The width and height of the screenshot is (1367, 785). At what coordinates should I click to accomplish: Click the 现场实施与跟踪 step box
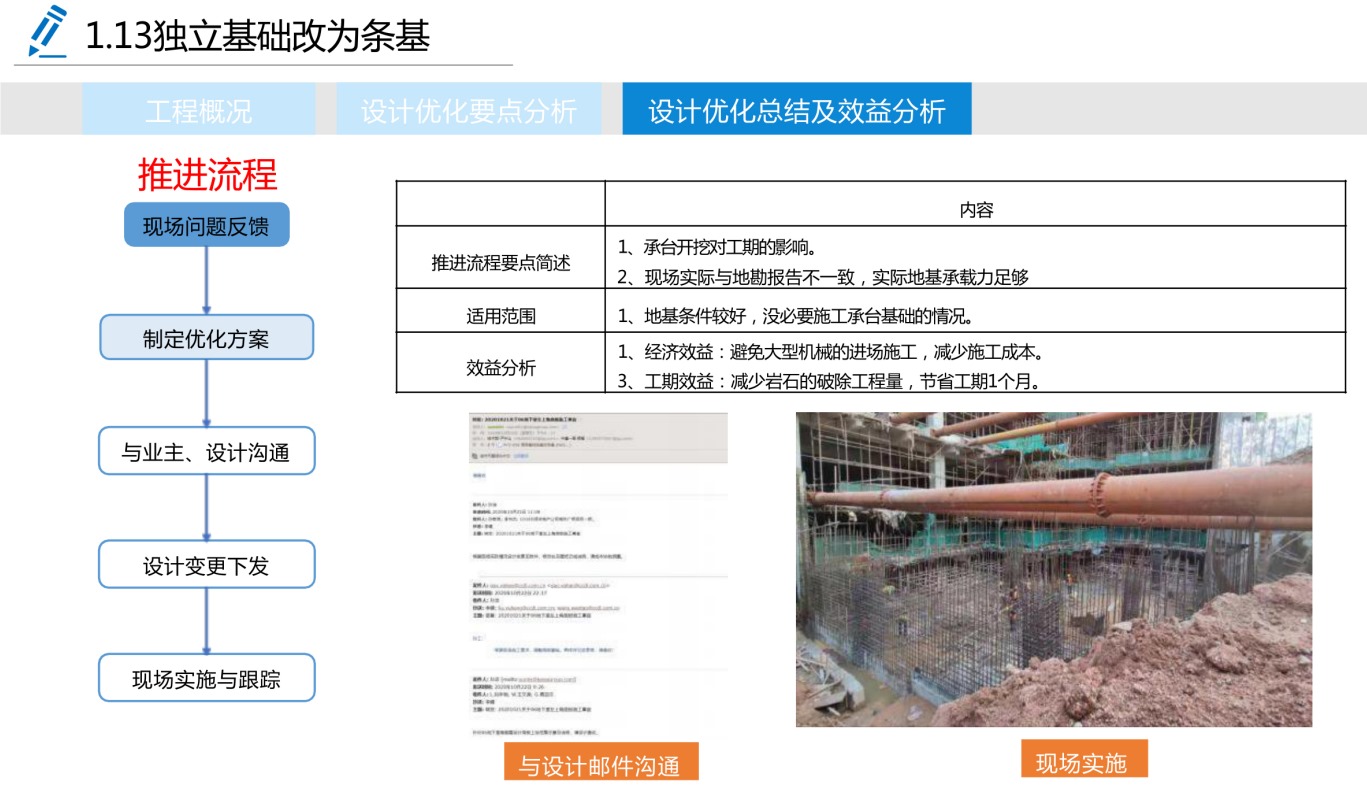point(206,679)
